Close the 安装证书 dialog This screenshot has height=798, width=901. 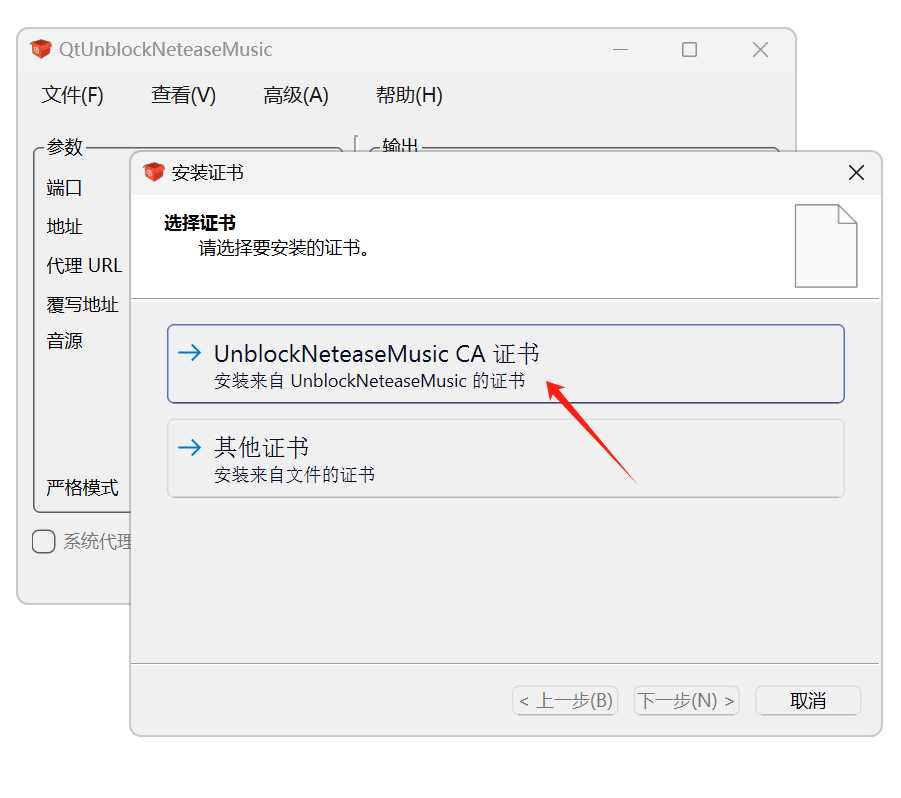(x=856, y=172)
